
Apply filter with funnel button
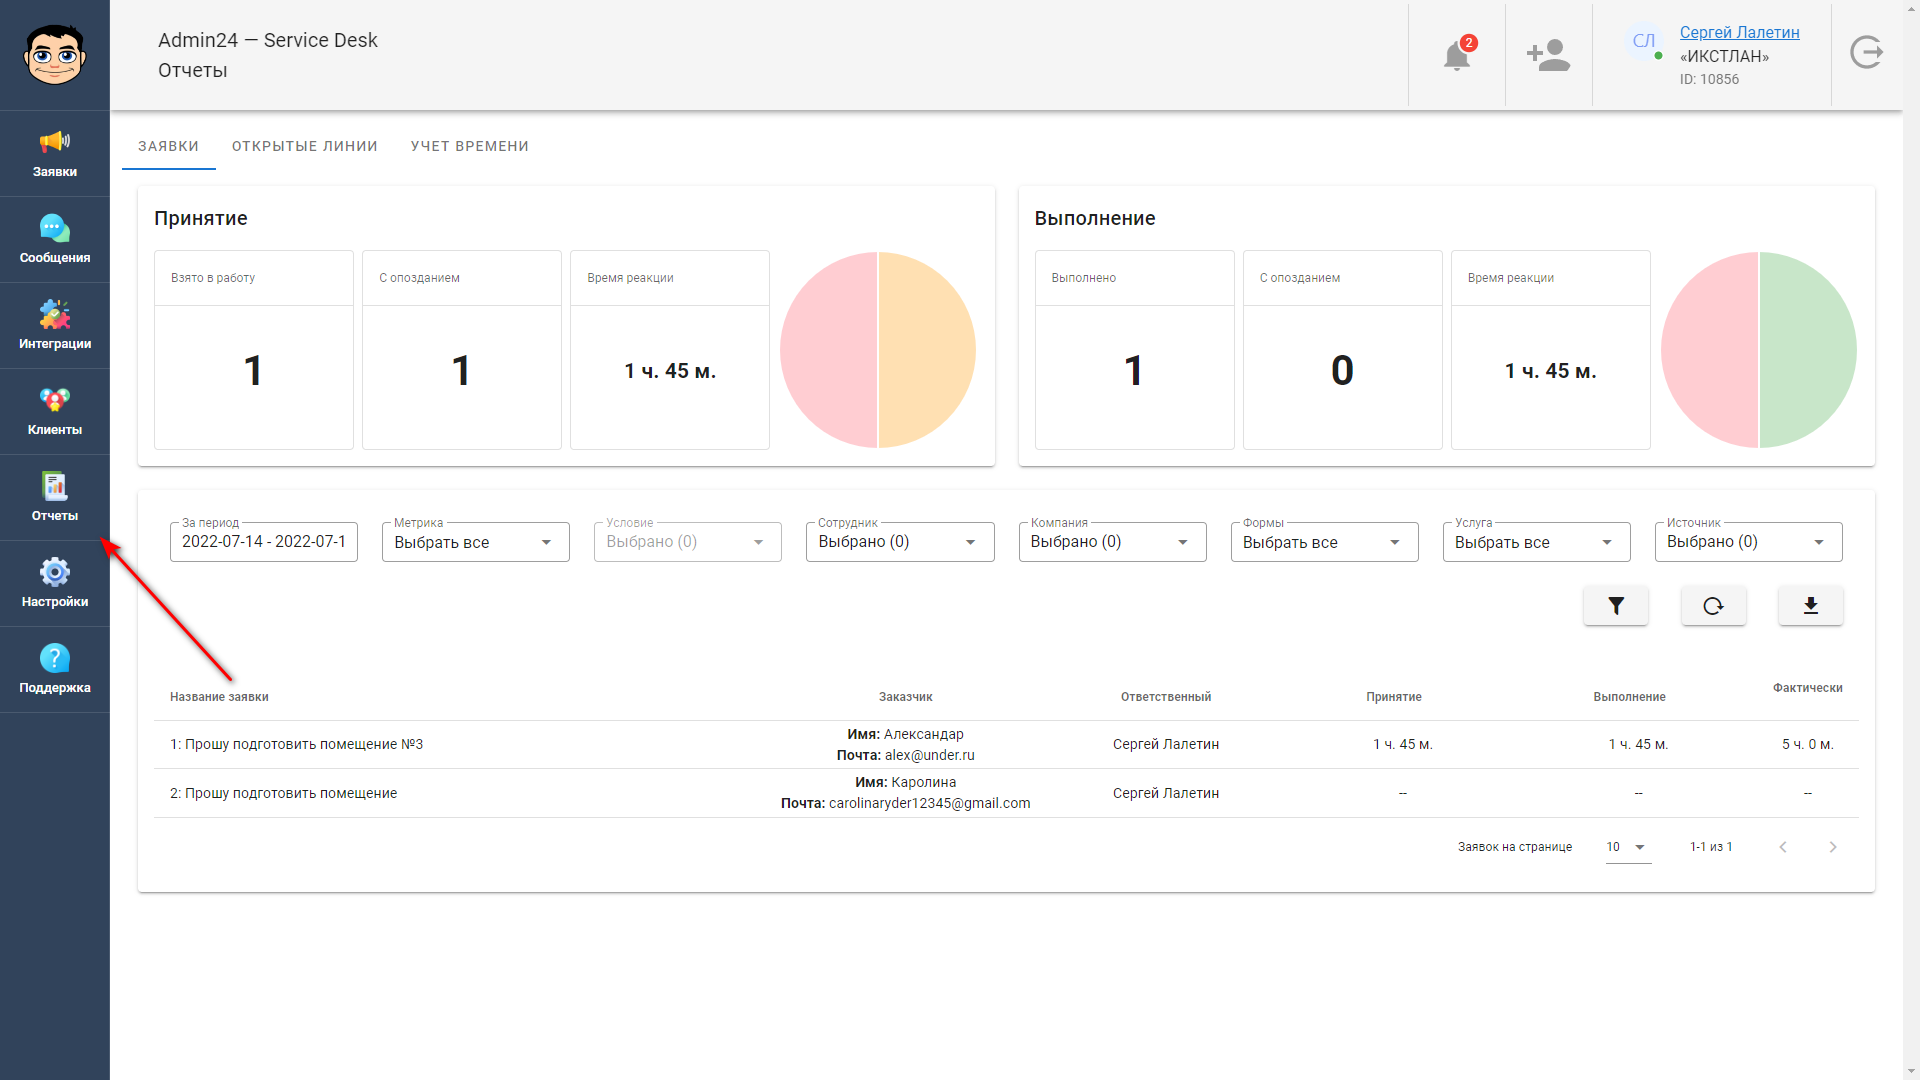tap(1616, 606)
